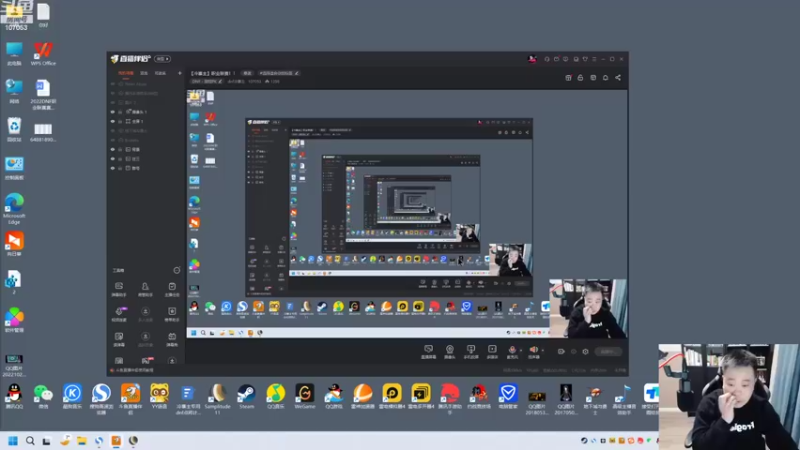This screenshot has width=800, height=450.
Task: Toggle visibility of third-from-last image layer
Action: tap(113, 149)
